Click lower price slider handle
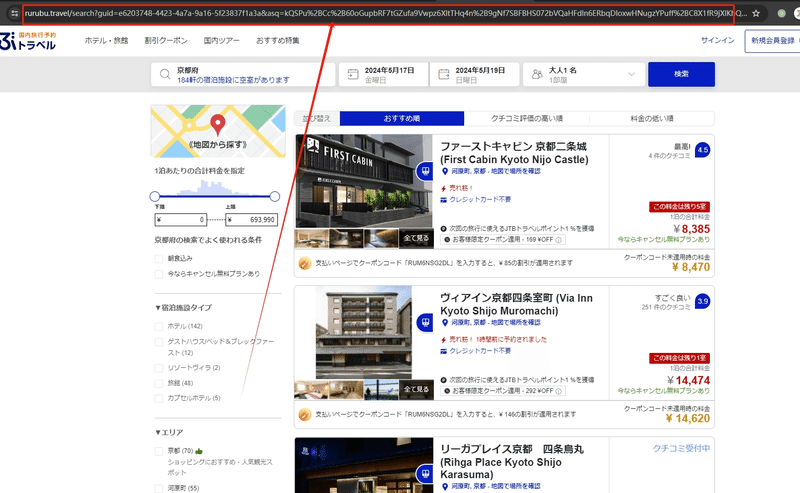The width and height of the screenshot is (800, 493). click(x=155, y=196)
